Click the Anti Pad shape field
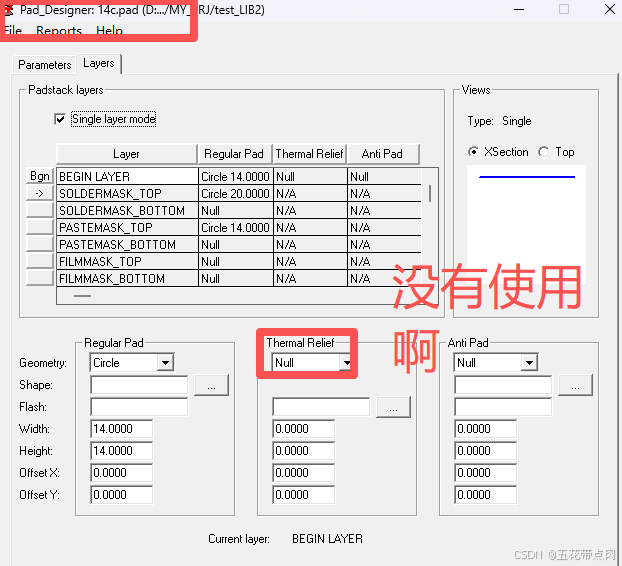This screenshot has height=566, width=622. coord(503,385)
